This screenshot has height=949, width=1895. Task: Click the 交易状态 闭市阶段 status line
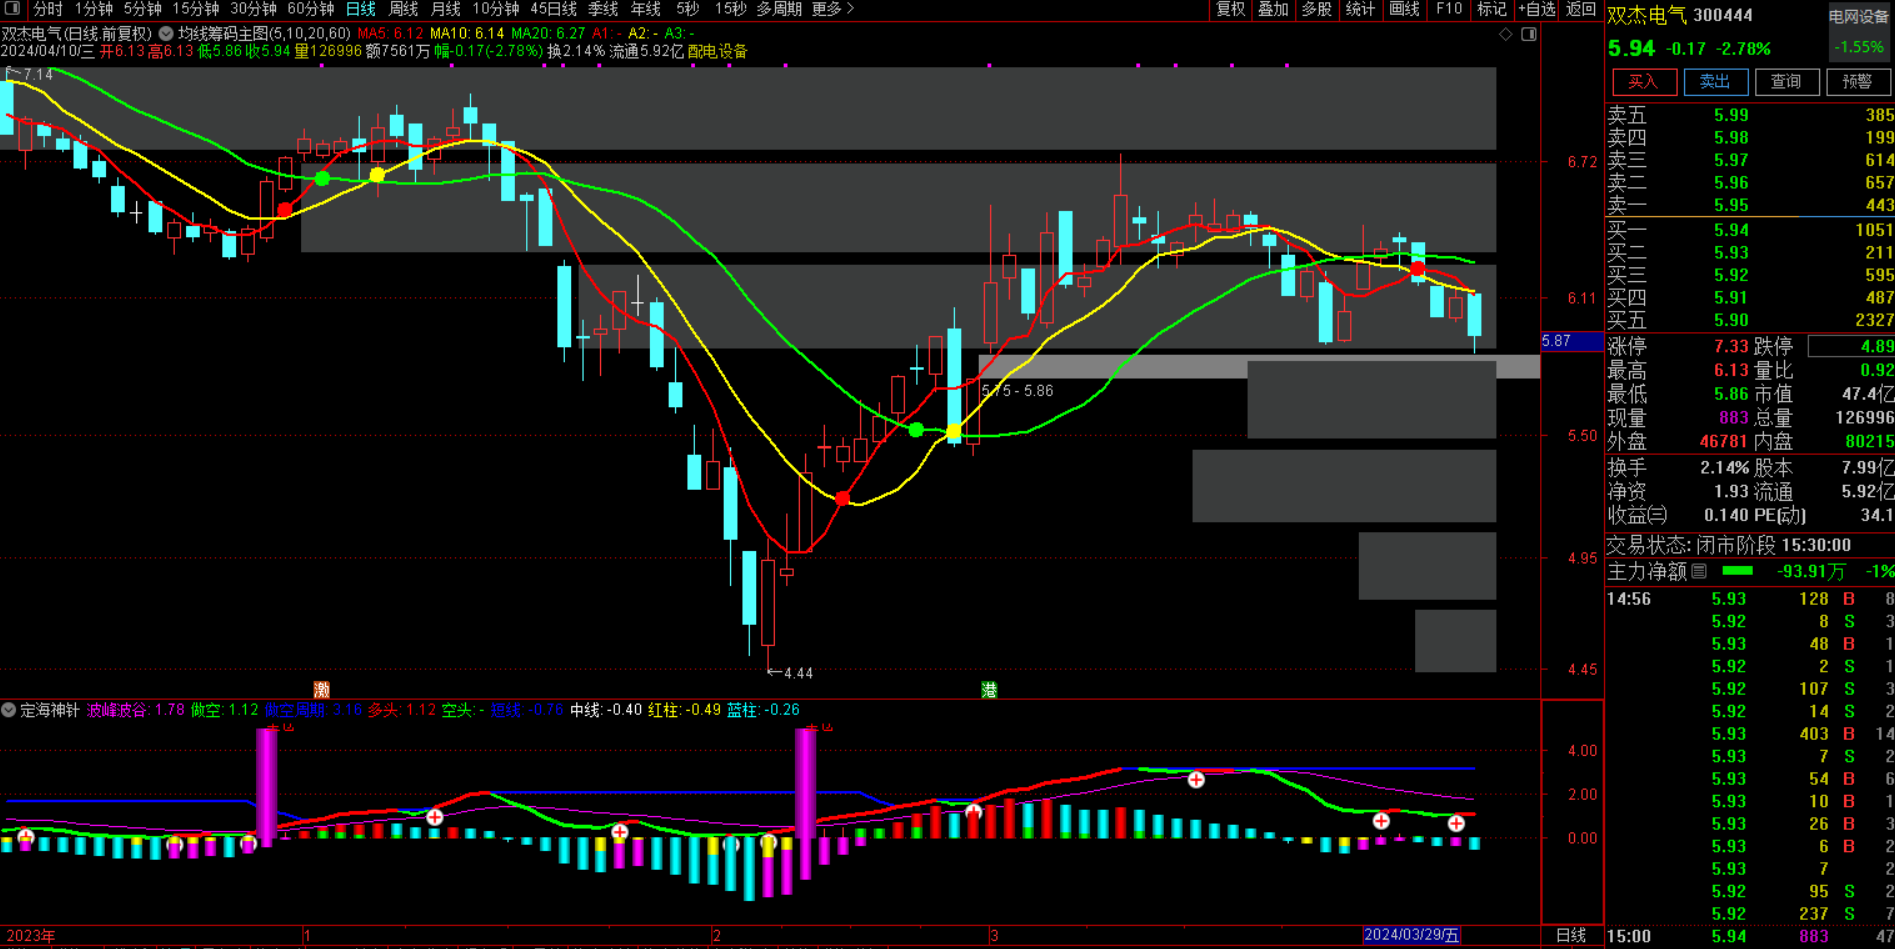click(1728, 545)
